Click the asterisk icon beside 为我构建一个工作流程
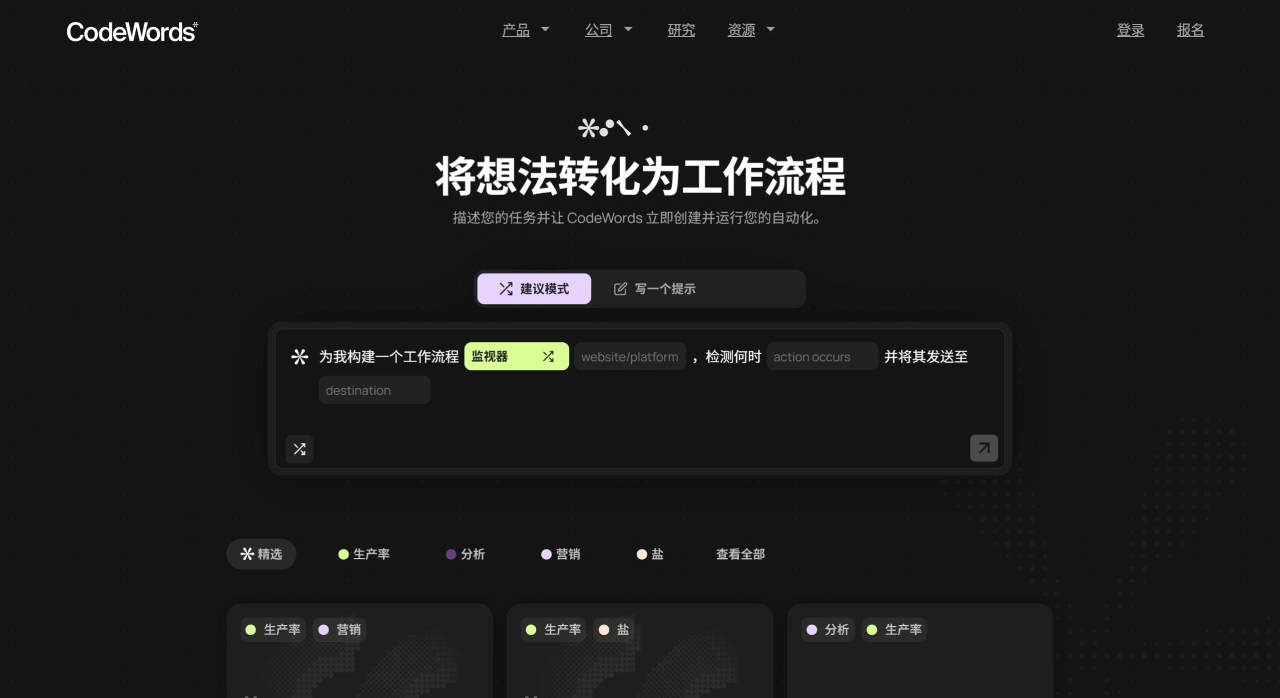Viewport: 1280px width, 698px height. click(x=299, y=357)
